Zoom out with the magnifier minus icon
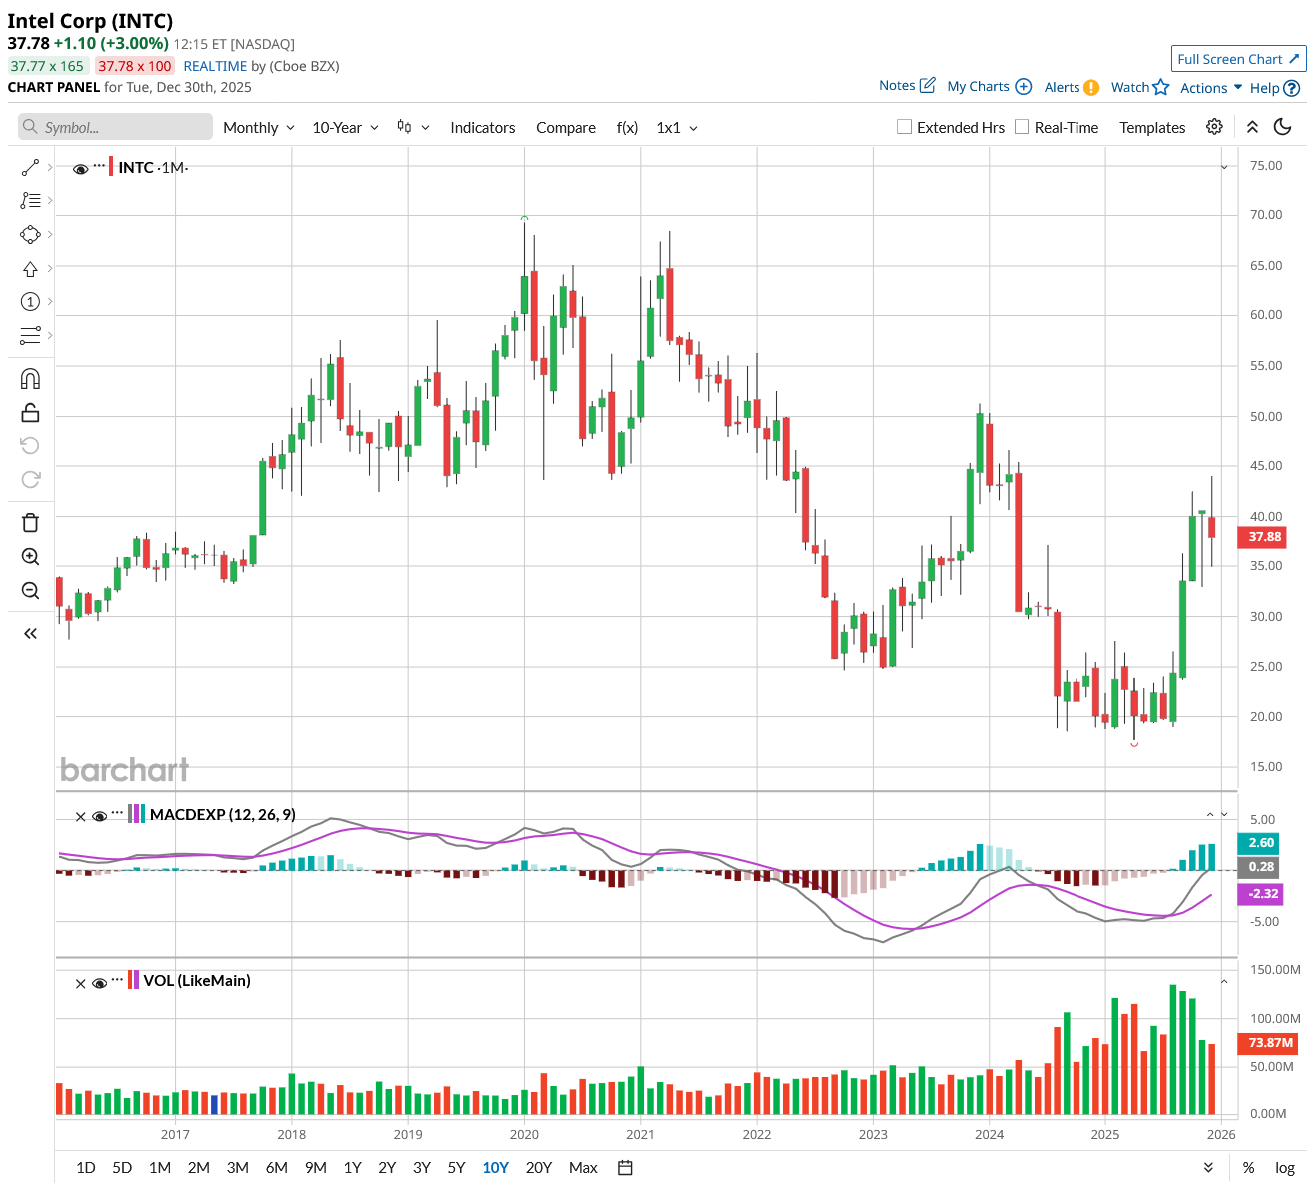Screen dimensions: 1308x1184 (x=30, y=591)
